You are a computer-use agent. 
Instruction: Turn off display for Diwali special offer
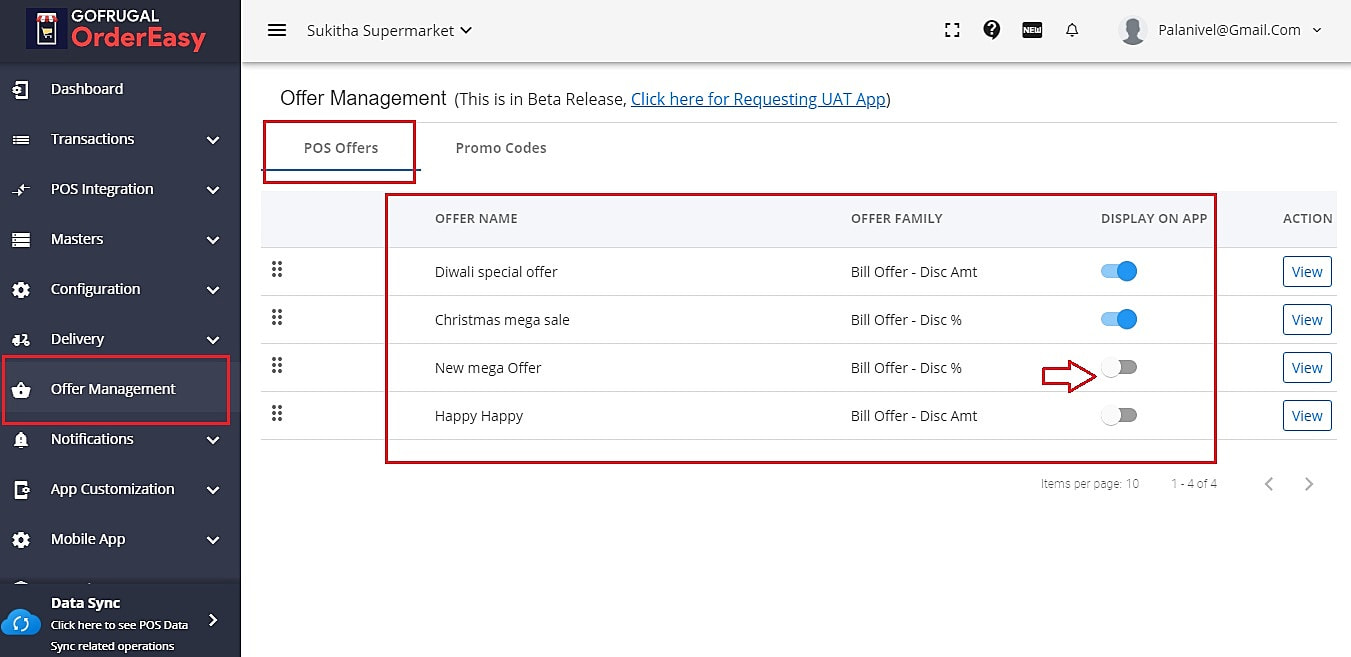(x=1119, y=271)
